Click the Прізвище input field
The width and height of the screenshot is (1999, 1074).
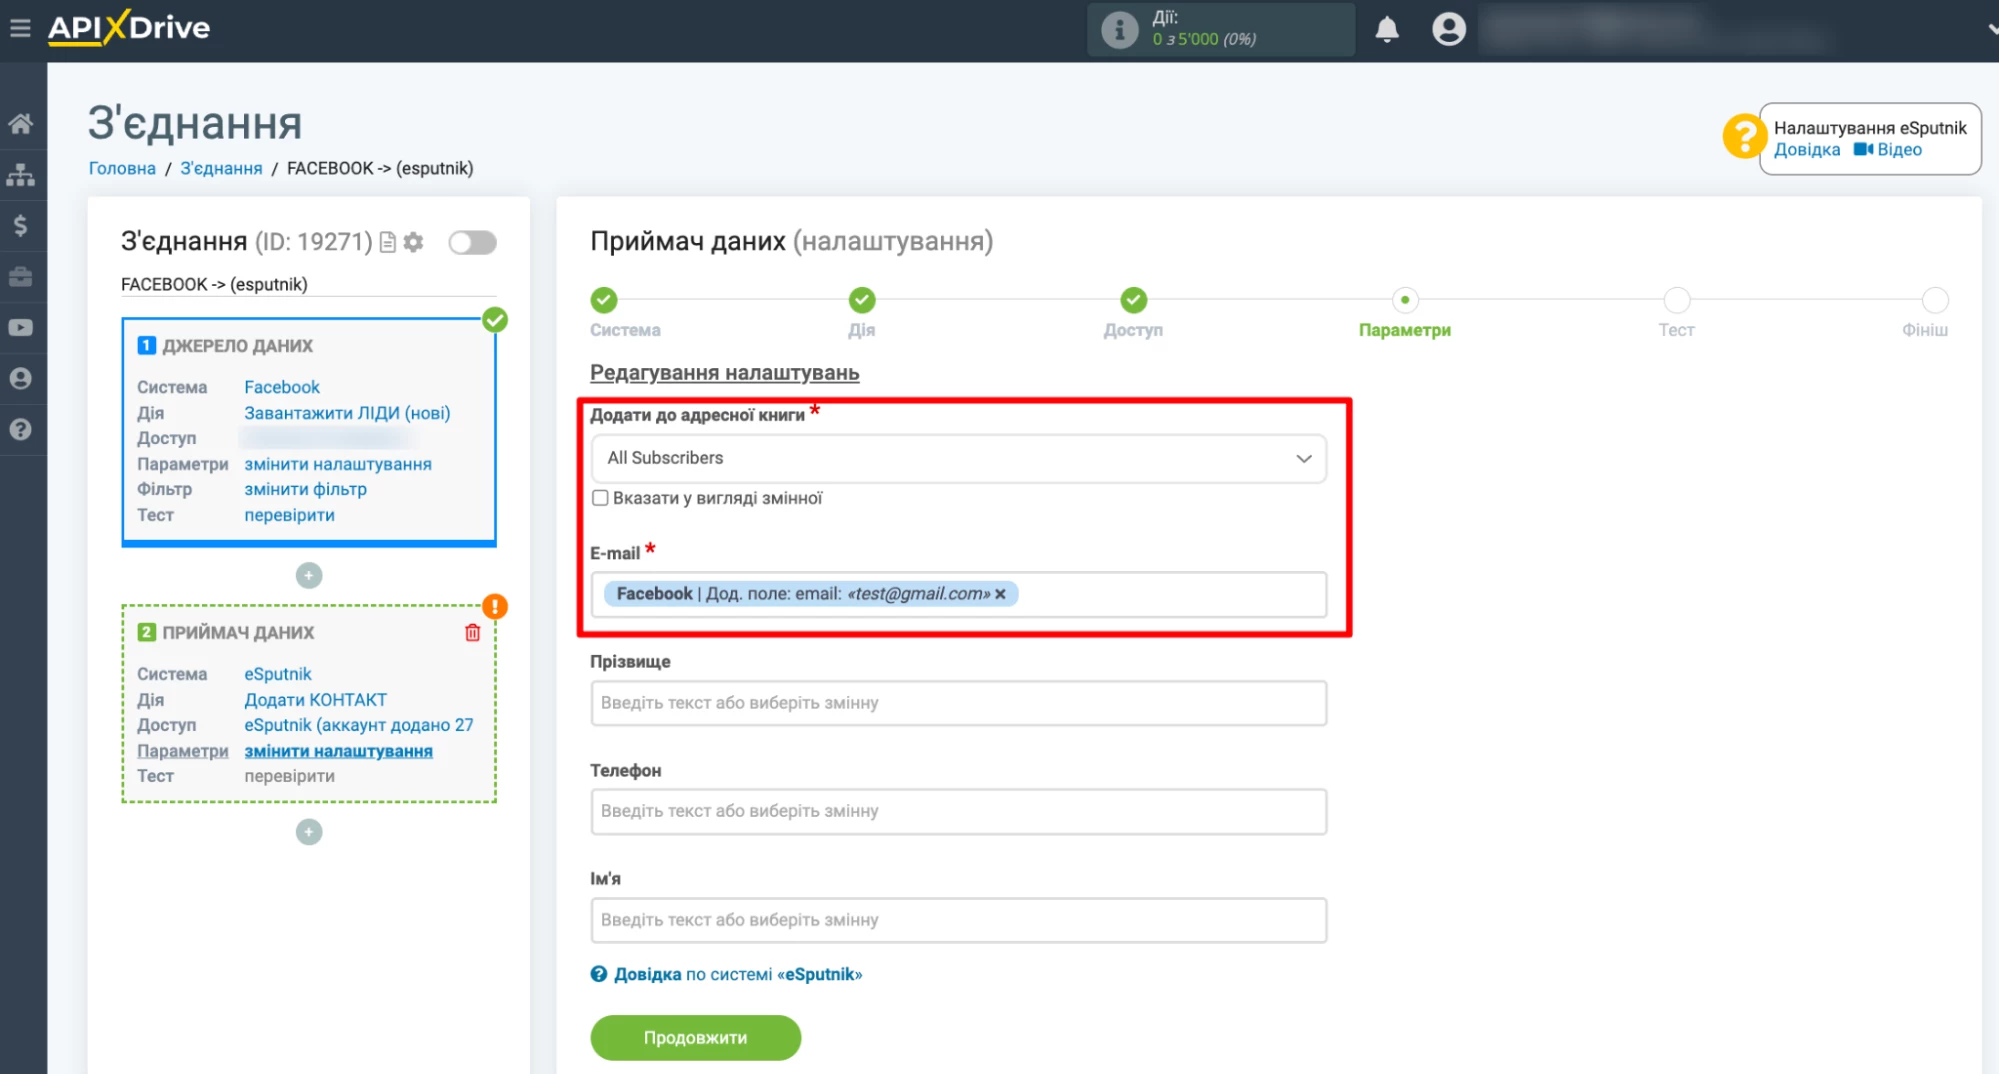click(959, 703)
